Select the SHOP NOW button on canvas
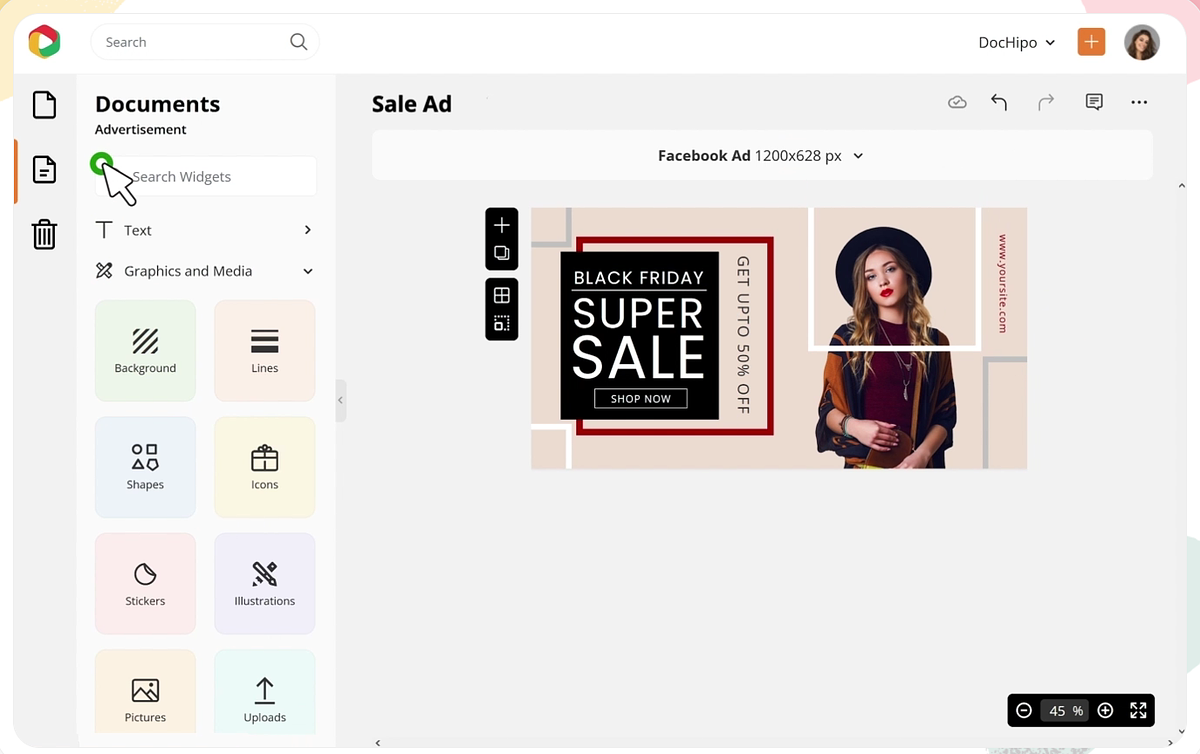The image size is (1200, 754). [x=641, y=398]
